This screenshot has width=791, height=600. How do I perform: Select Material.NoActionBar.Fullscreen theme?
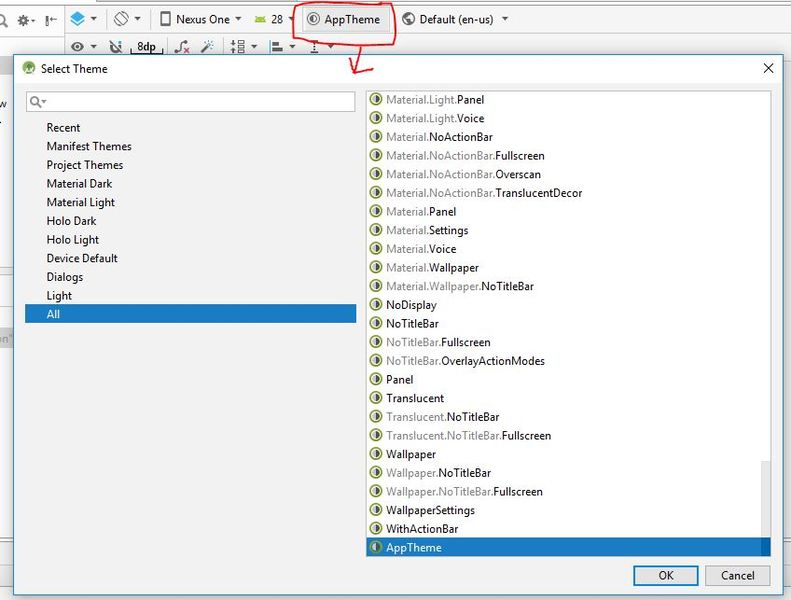pos(465,155)
